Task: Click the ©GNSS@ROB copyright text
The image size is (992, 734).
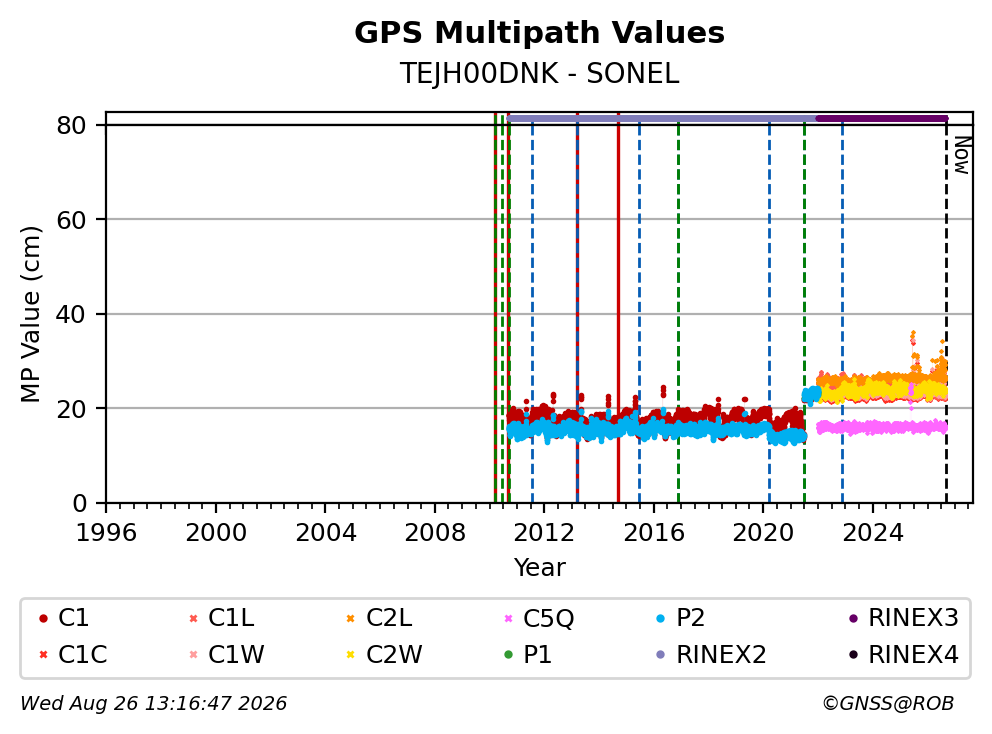Action: click(x=888, y=704)
